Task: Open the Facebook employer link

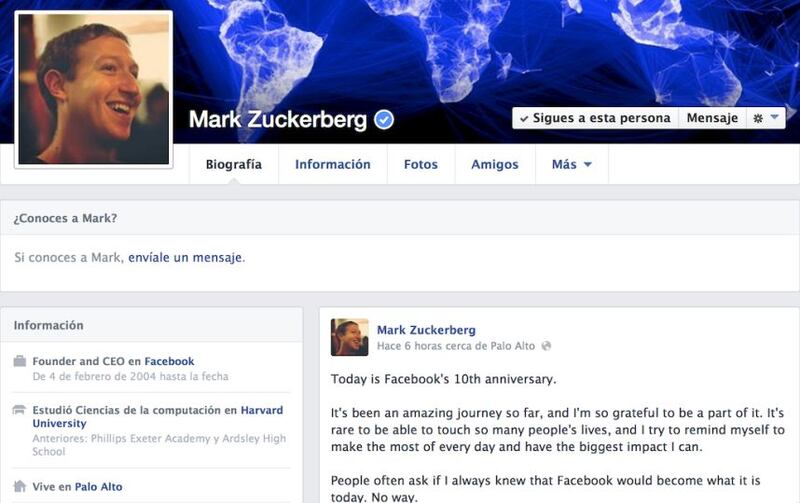Action: [169, 361]
